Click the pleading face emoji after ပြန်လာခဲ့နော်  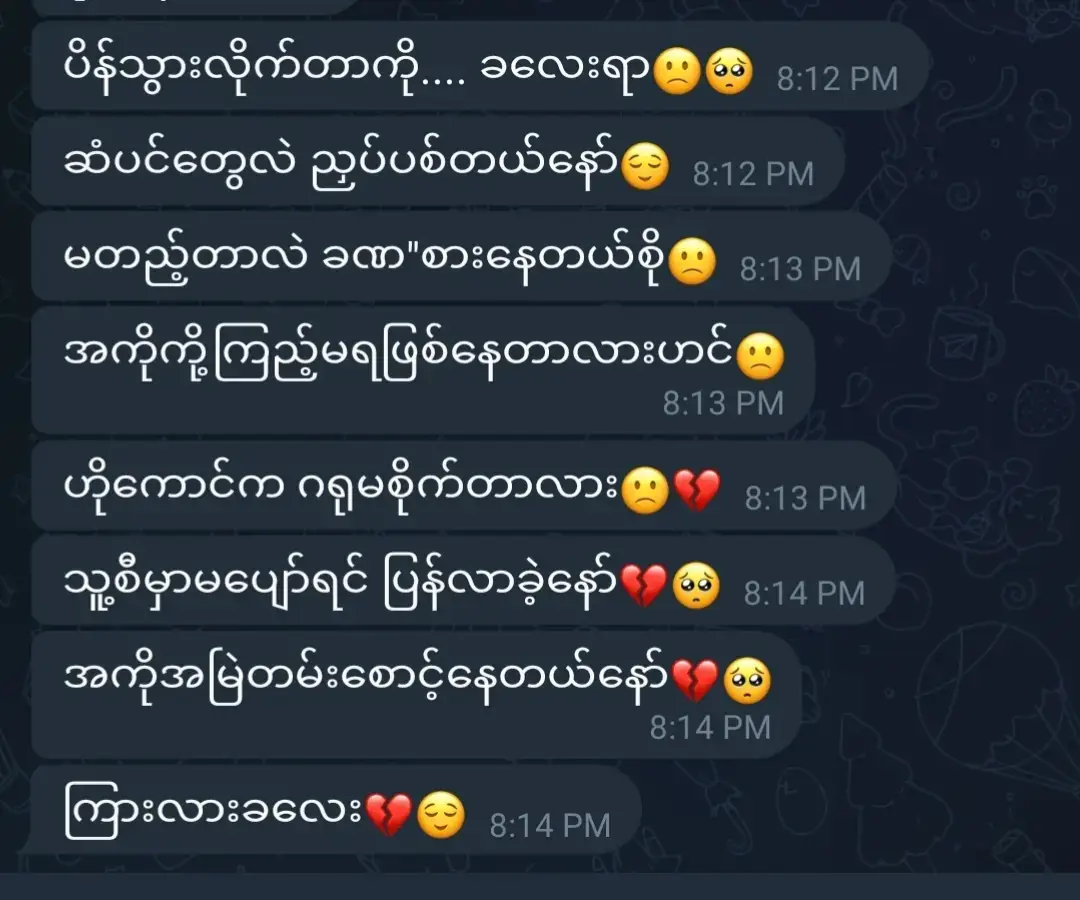pos(696,585)
